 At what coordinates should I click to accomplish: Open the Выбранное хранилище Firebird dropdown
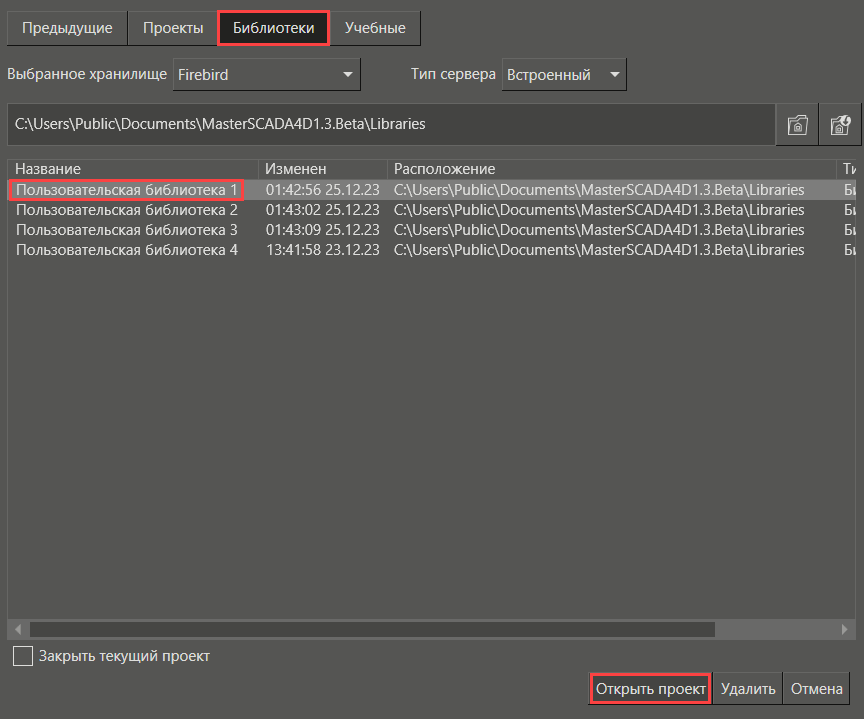click(266, 74)
